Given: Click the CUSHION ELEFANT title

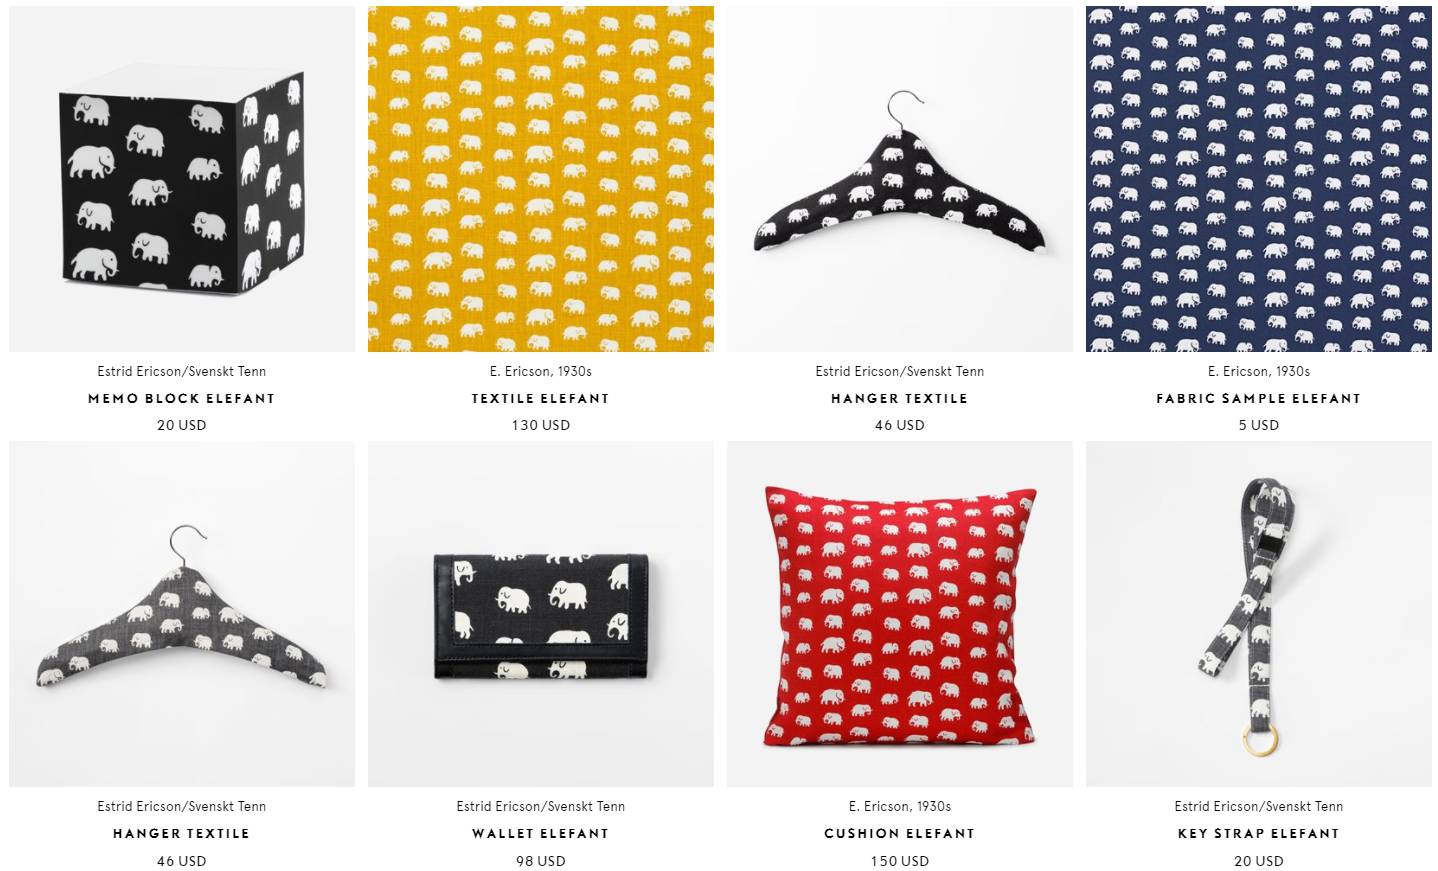Looking at the screenshot, I should (900, 833).
